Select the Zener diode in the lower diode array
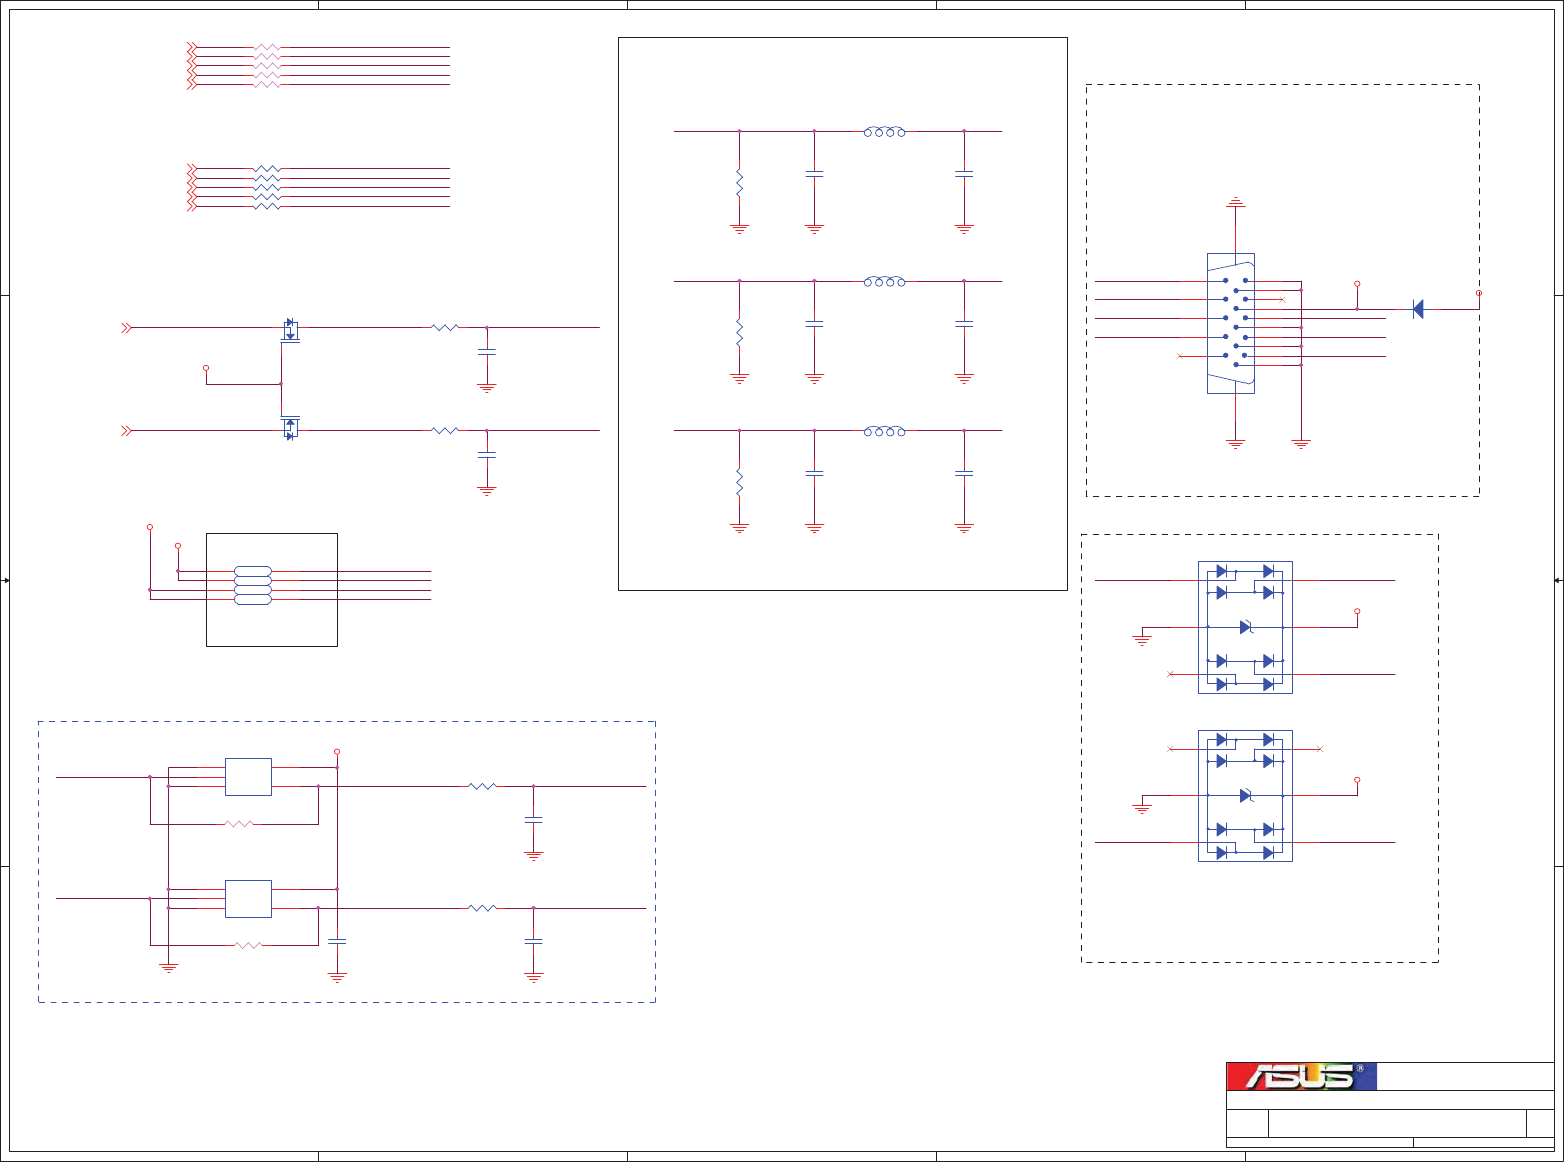1564x1162 pixels. [1246, 796]
